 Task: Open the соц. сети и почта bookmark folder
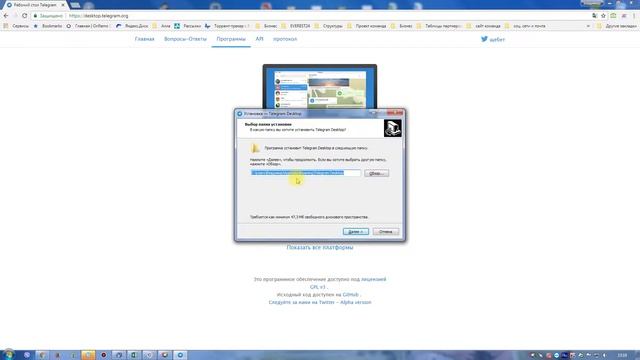tap(525, 26)
